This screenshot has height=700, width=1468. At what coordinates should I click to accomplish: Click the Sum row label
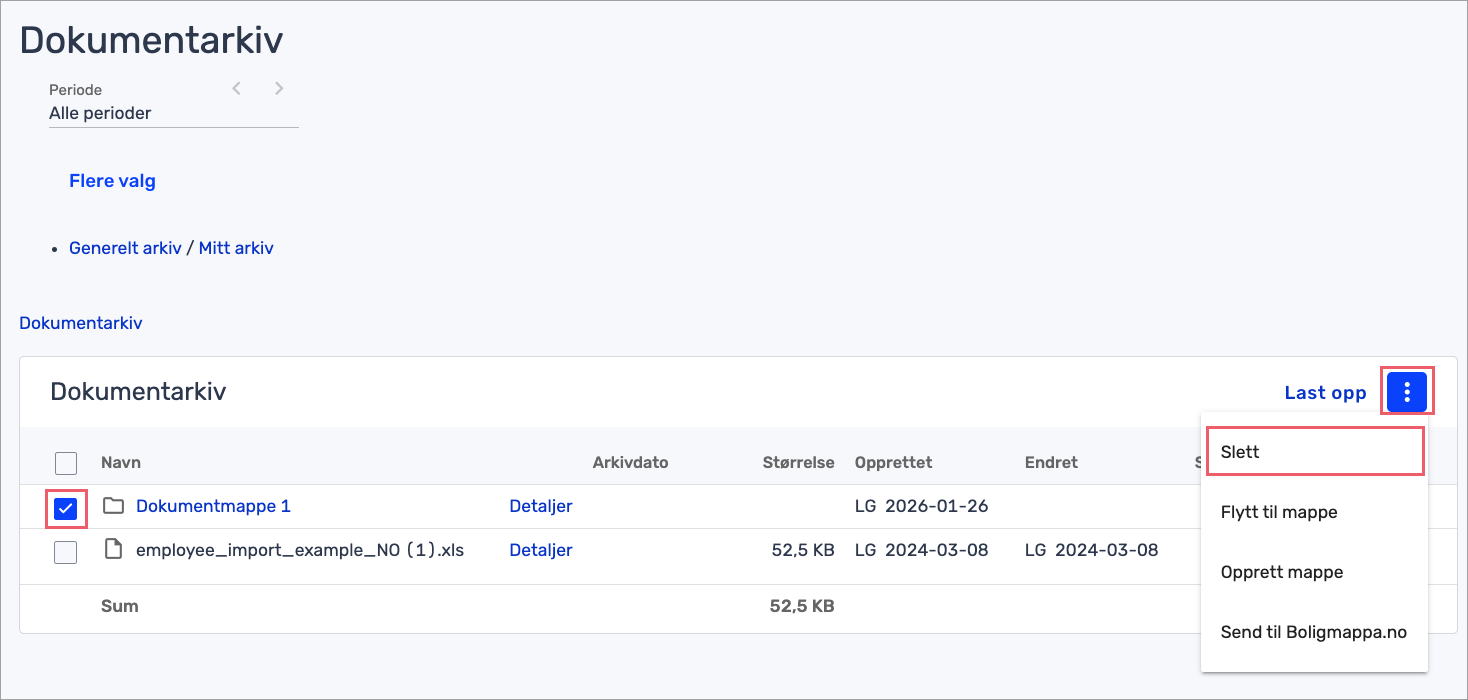120,606
